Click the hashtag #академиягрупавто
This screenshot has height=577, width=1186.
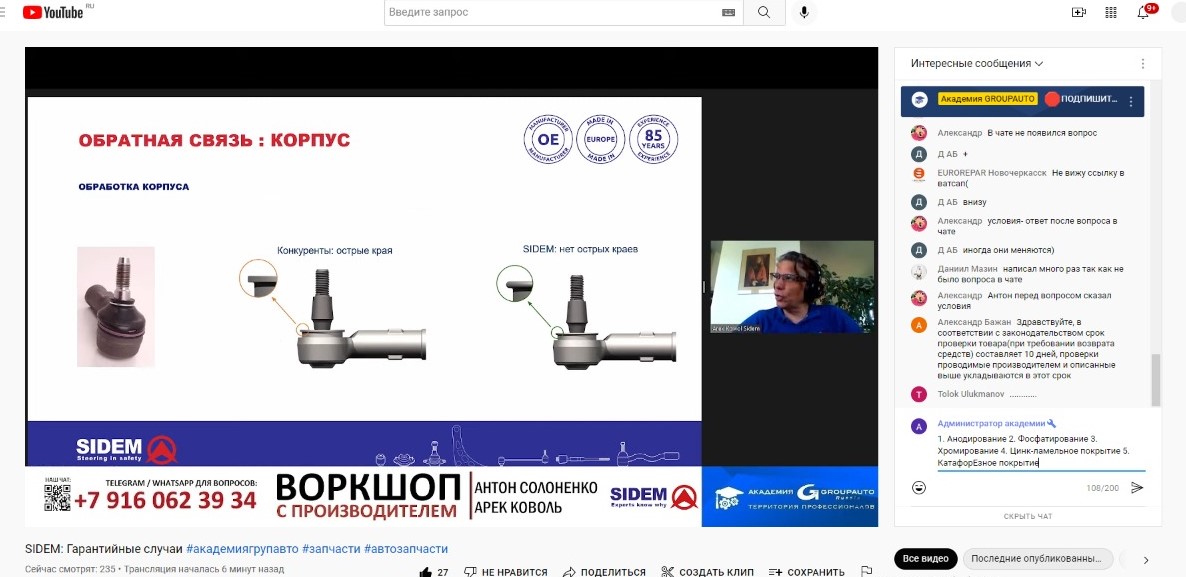241,549
